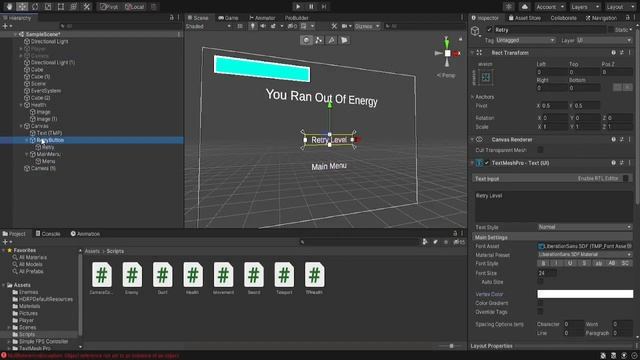This screenshot has width=640, height=360.
Task: Open the Layout dropdown
Action: 620,7
